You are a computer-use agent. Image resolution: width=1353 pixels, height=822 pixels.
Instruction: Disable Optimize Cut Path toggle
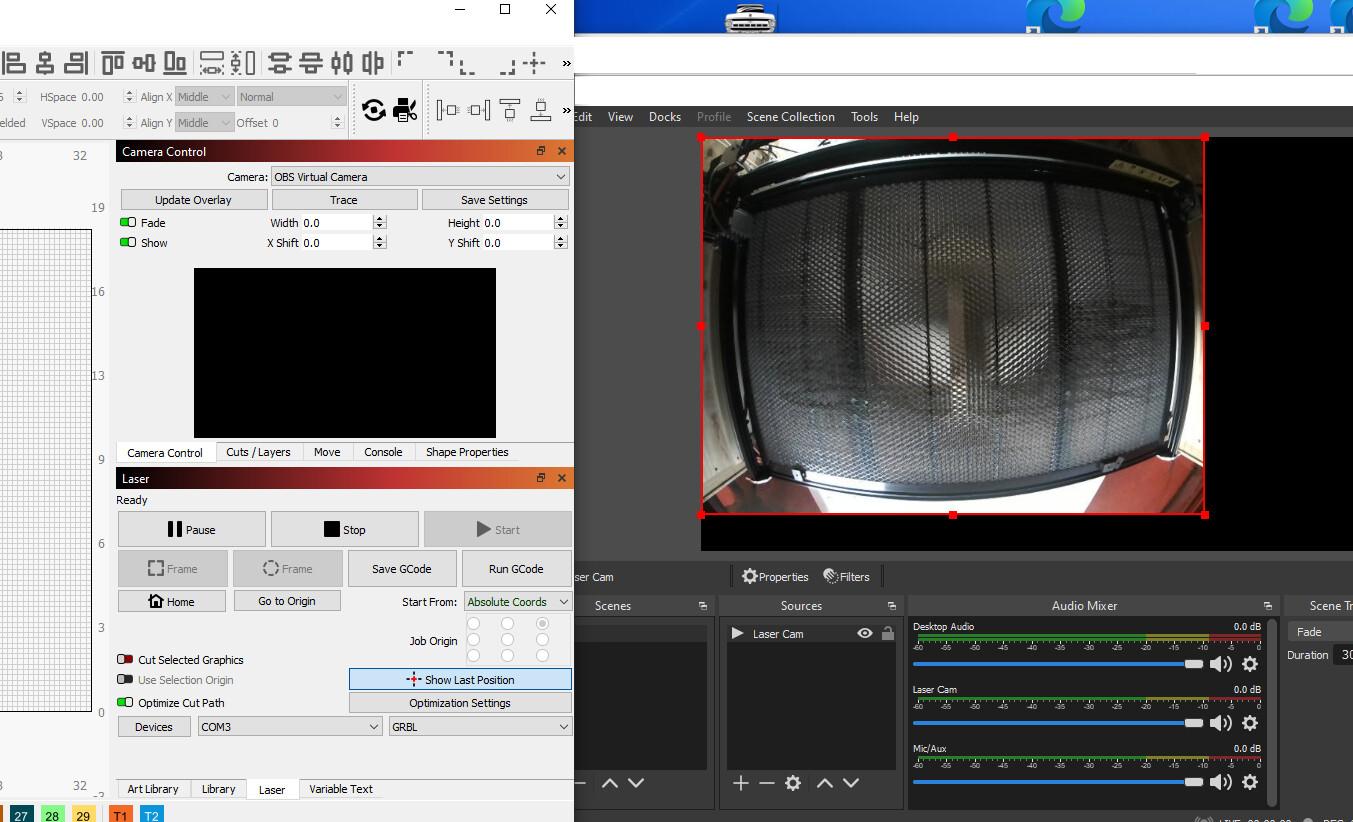126,703
